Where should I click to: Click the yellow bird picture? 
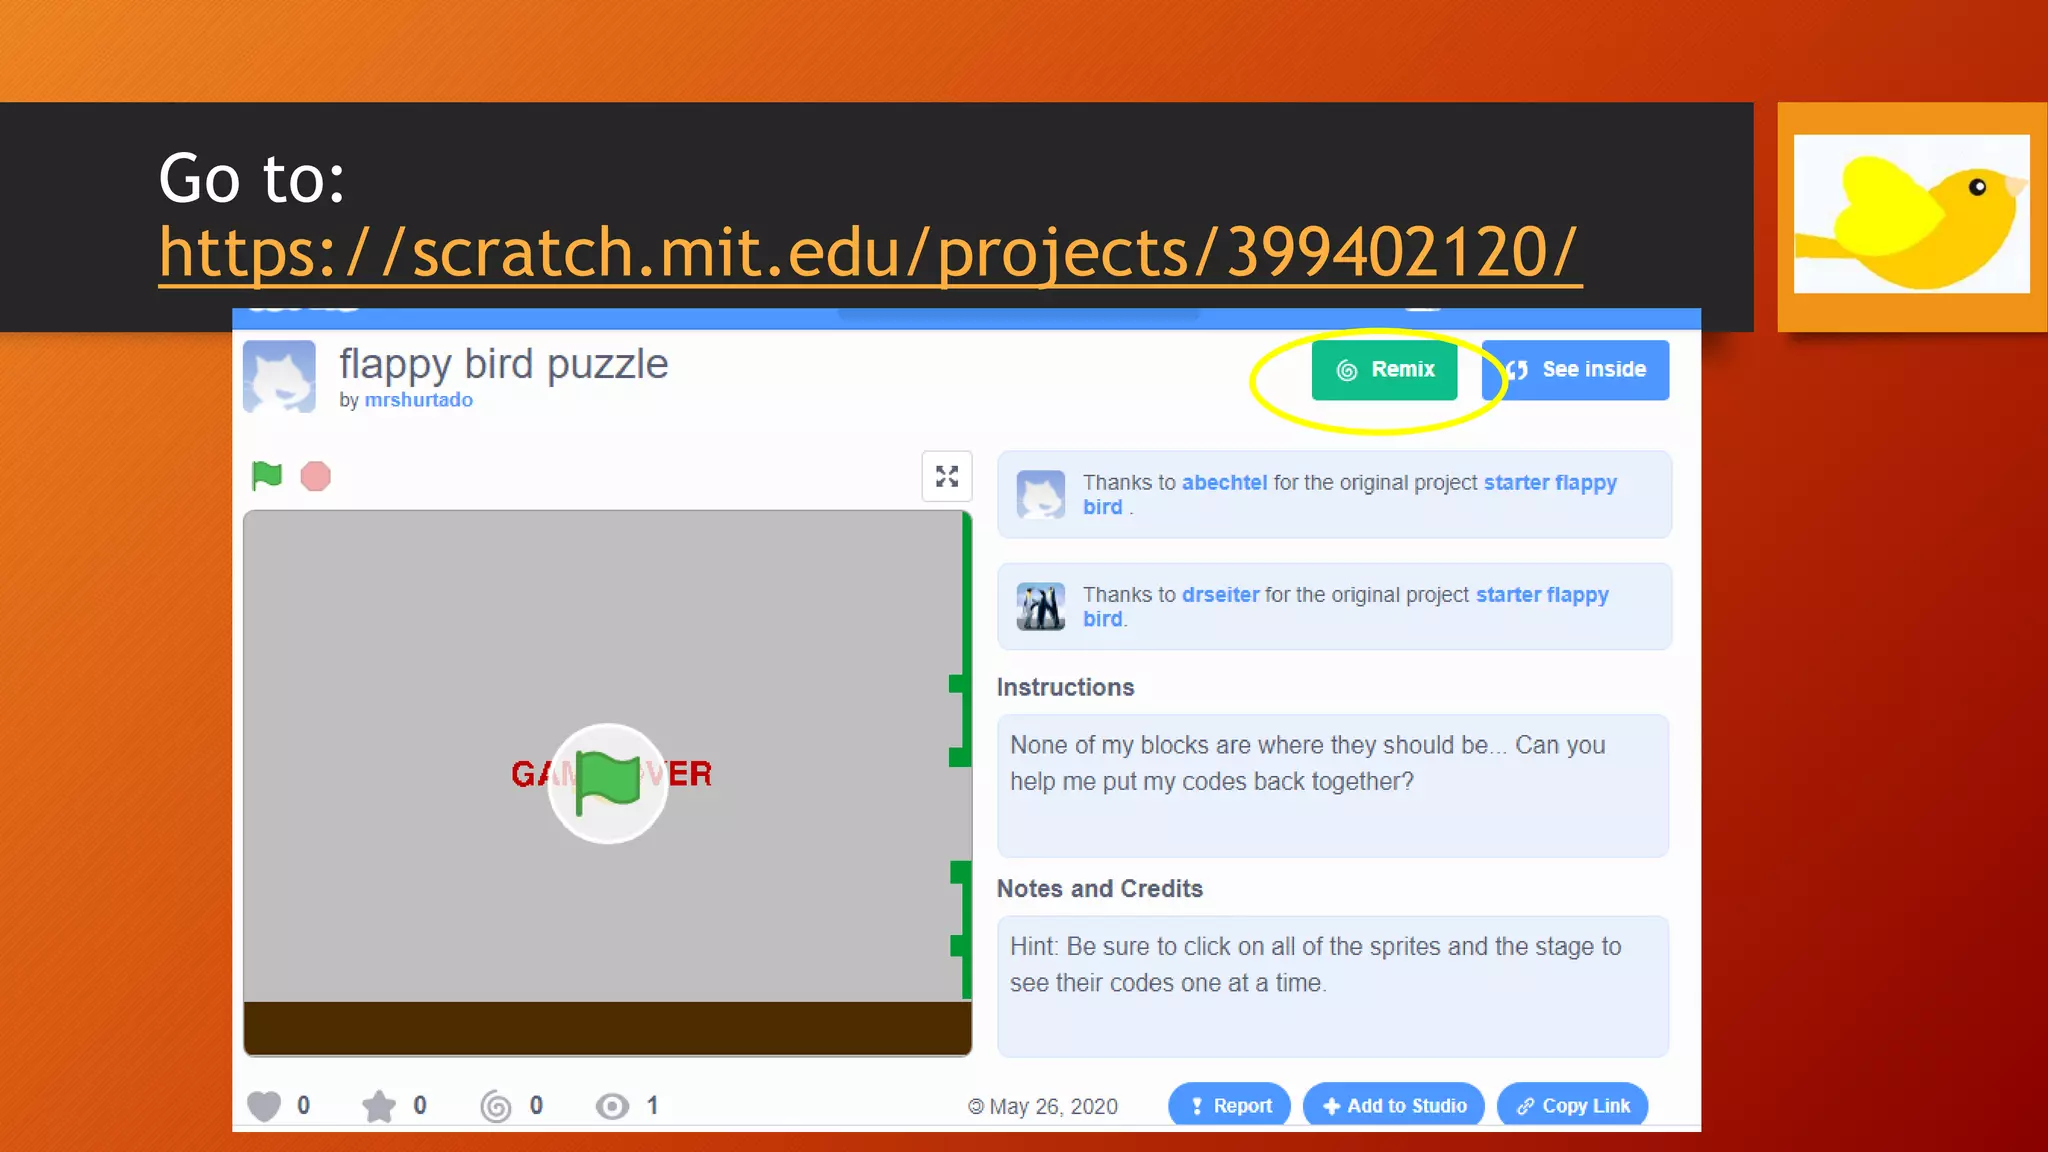[1911, 214]
